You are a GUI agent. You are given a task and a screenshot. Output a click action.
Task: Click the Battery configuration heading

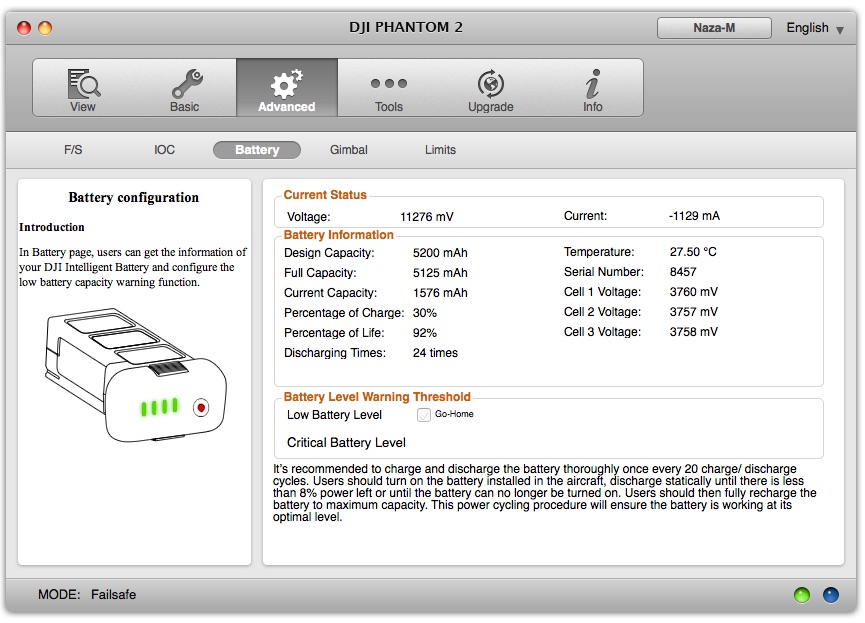coord(134,198)
